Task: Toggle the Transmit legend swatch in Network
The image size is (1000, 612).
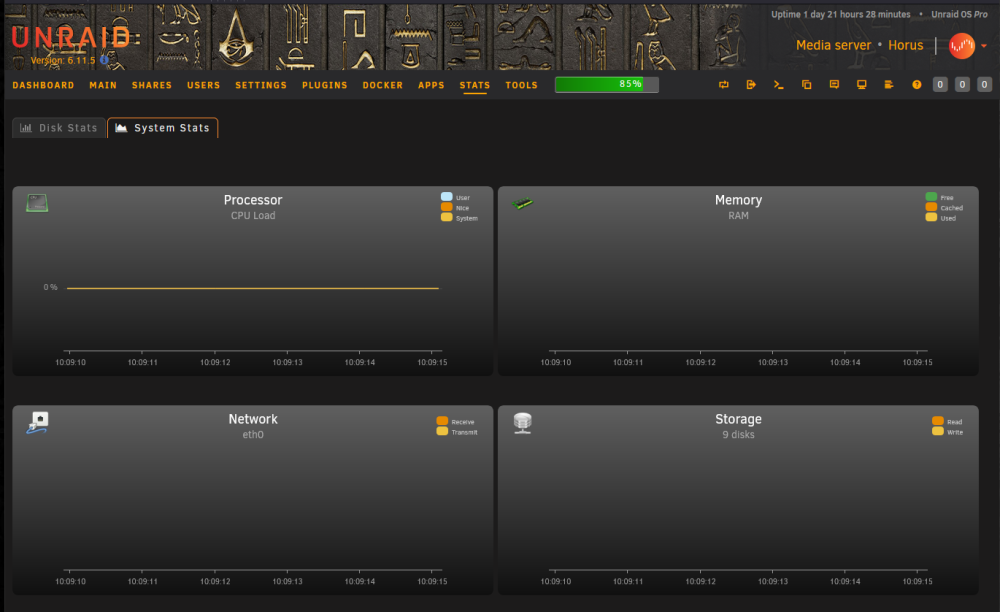Action: pyautogui.click(x=442, y=432)
